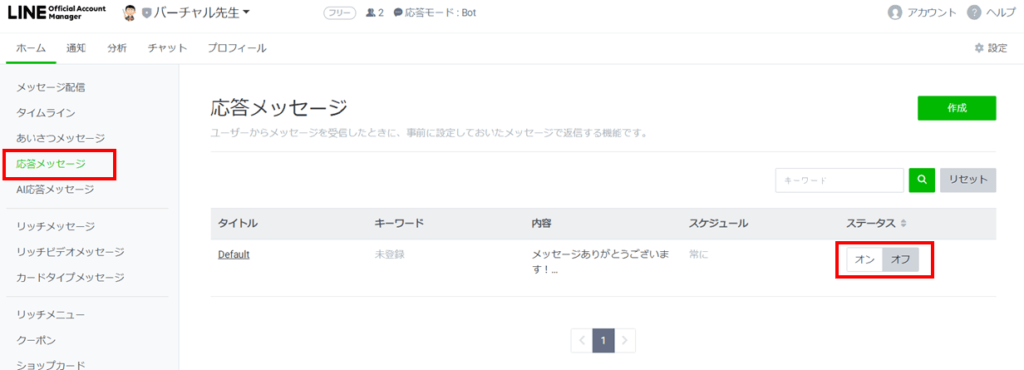The height and width of the screenshot is (370, 1024).
Task: Open the ヘルプ question mark icon
Action: 974,12
